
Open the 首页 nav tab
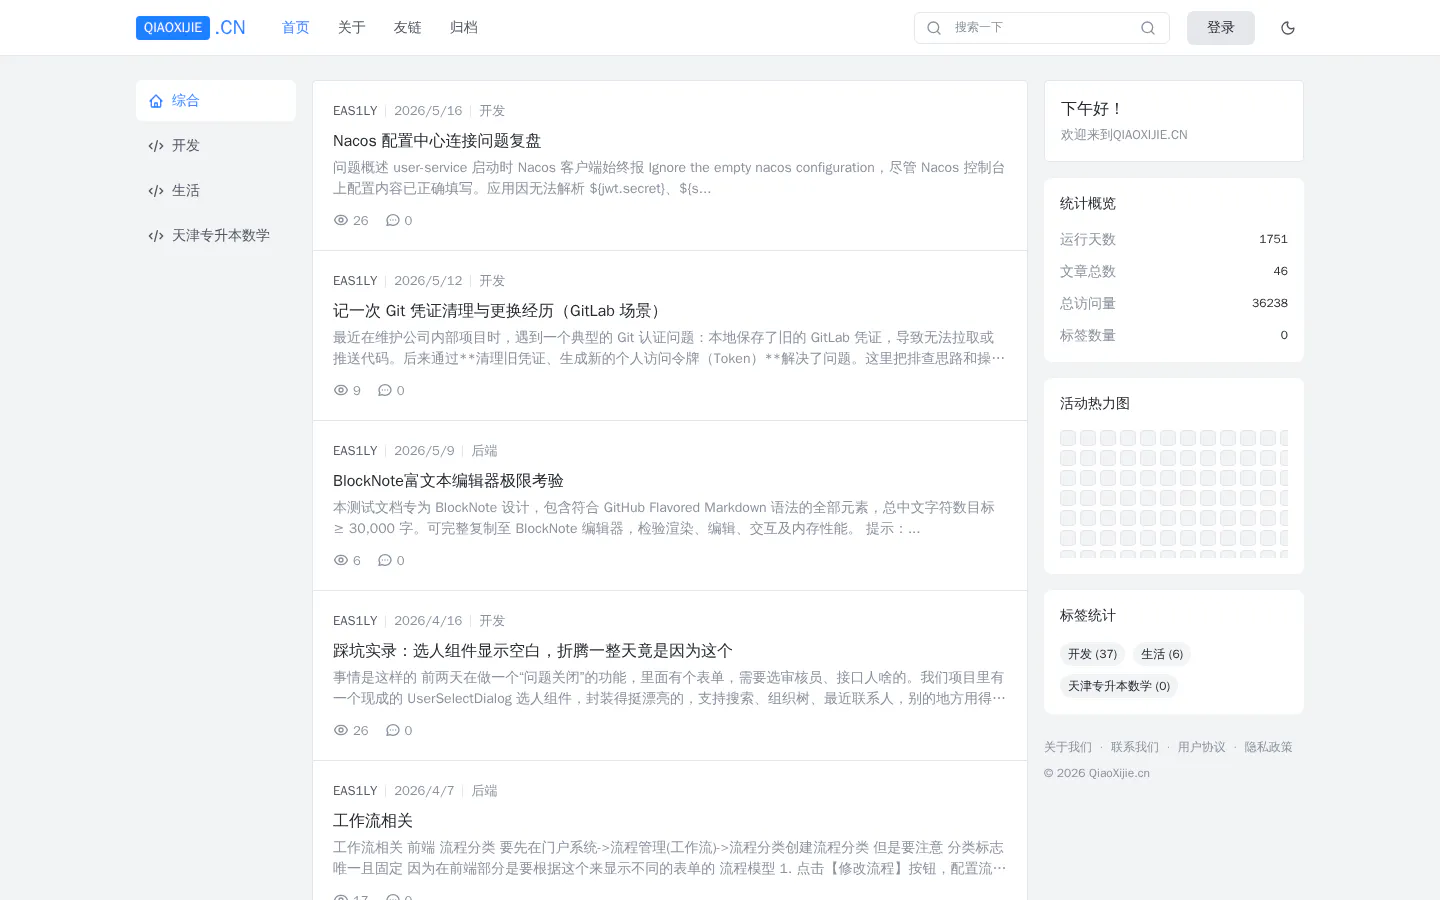(296, 28)
